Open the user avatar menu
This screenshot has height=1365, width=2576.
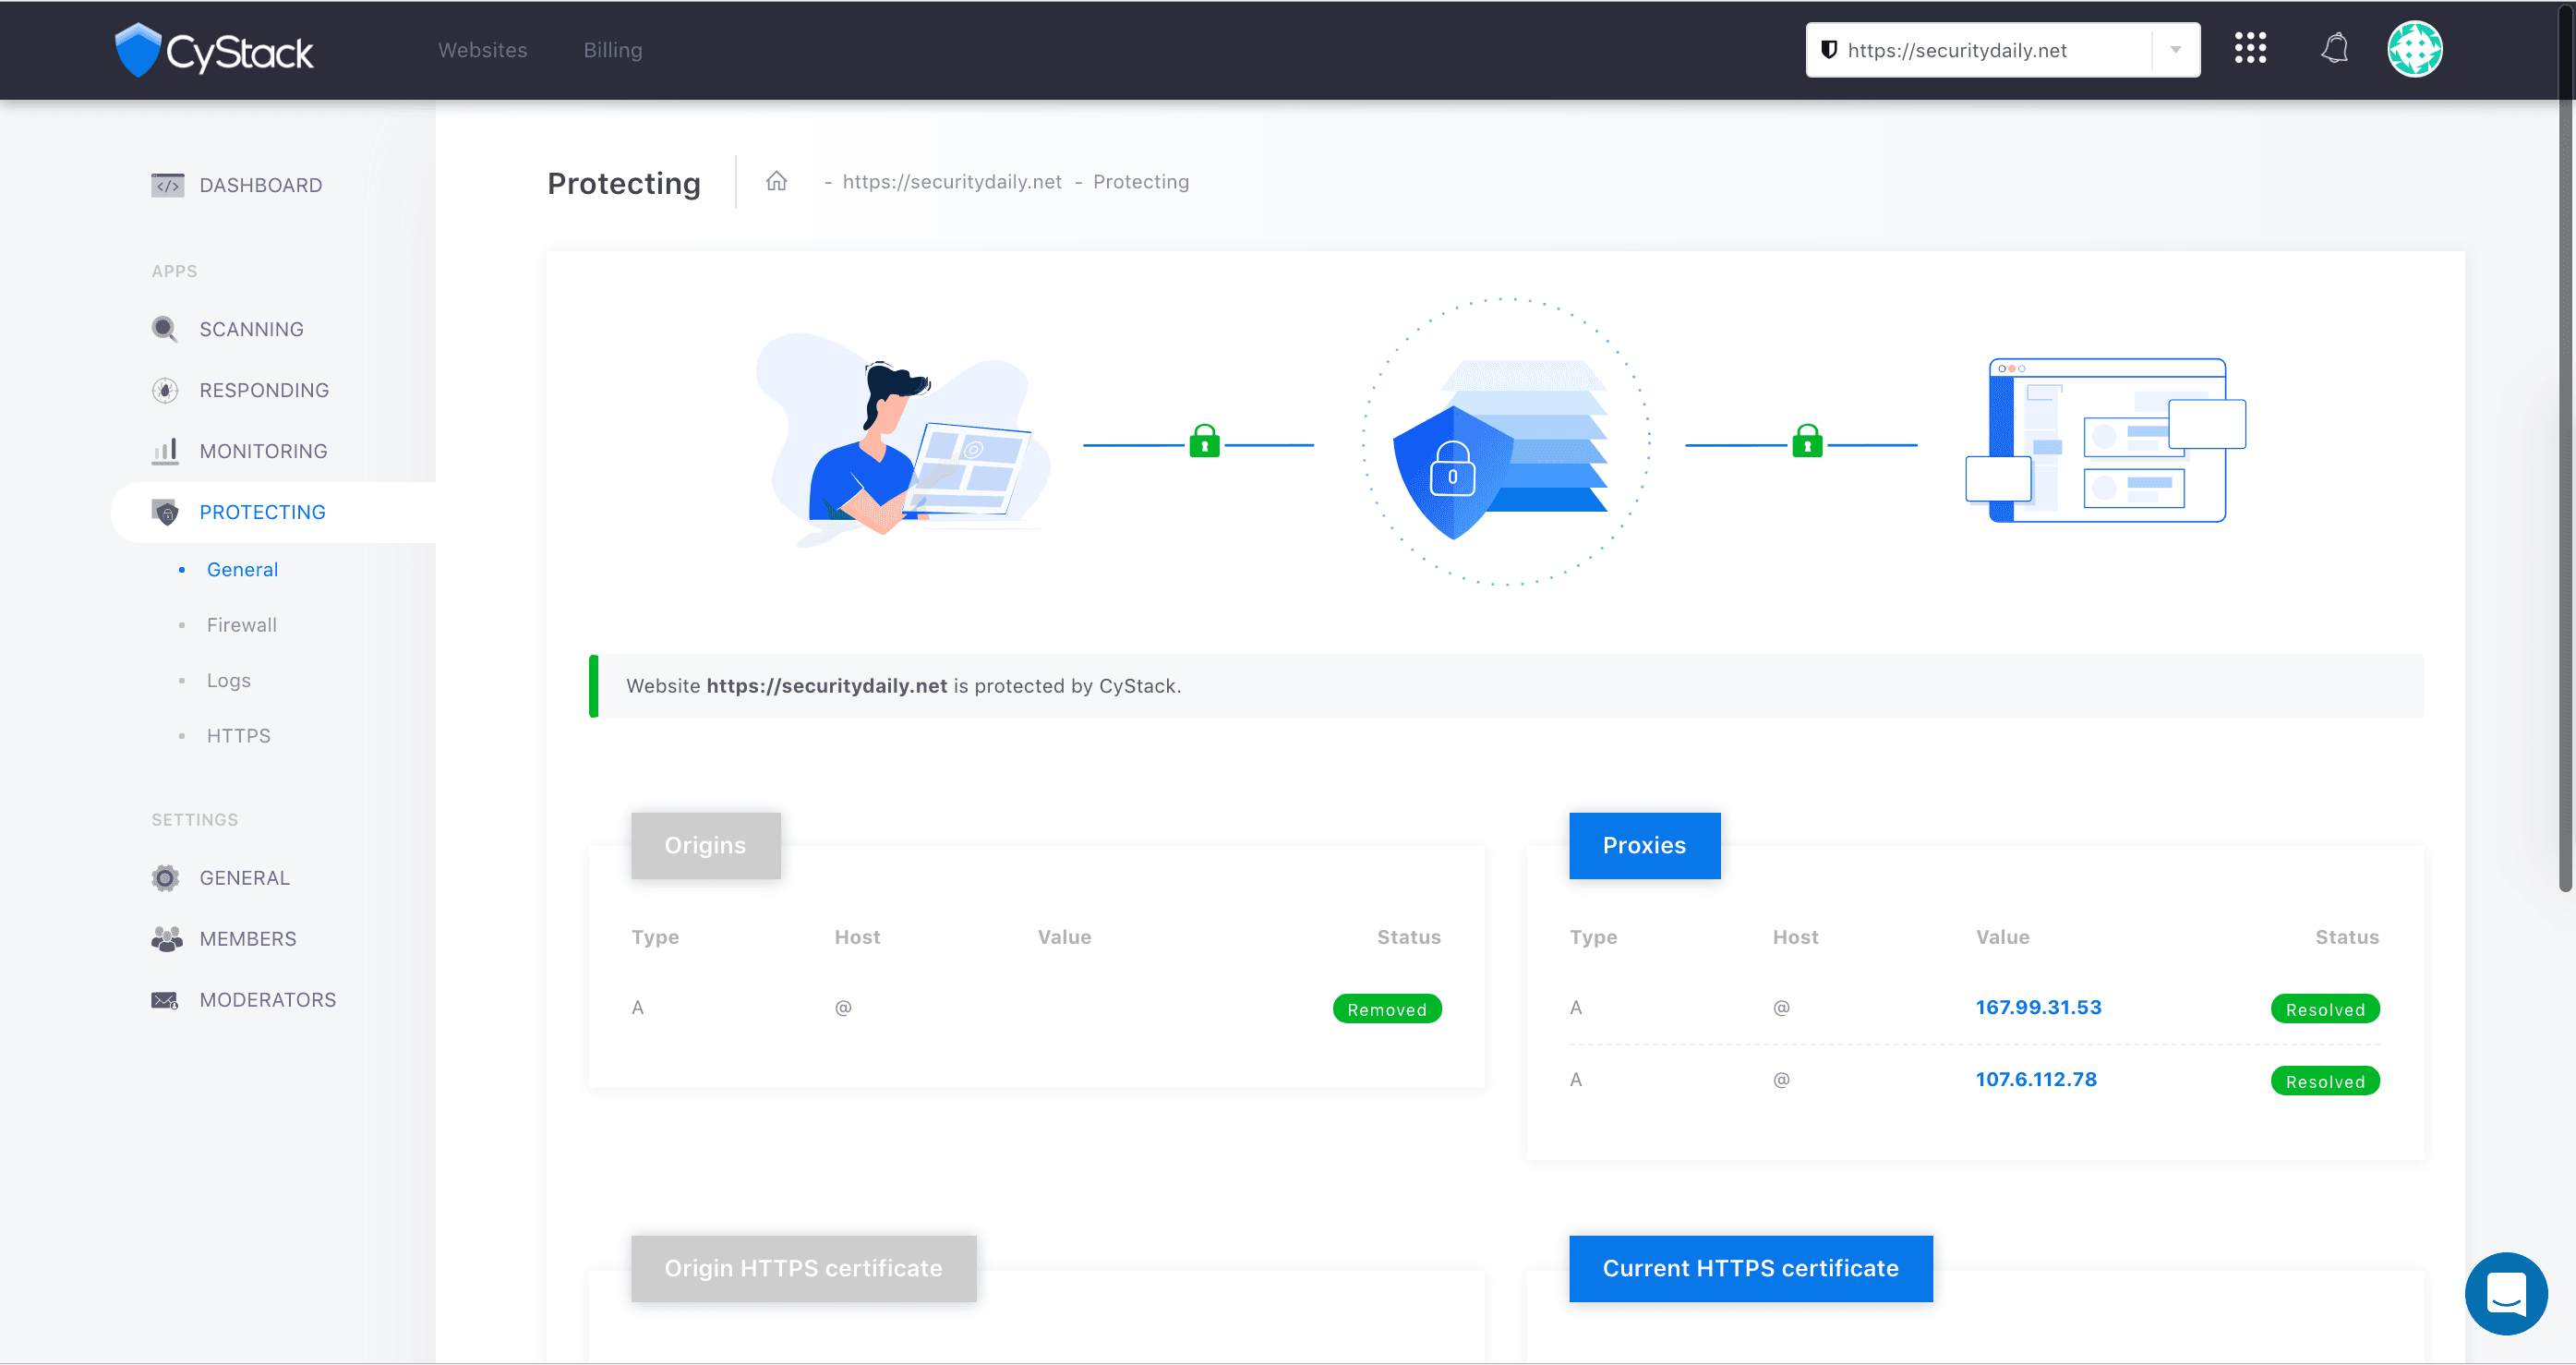click(x=2414, y=49)
